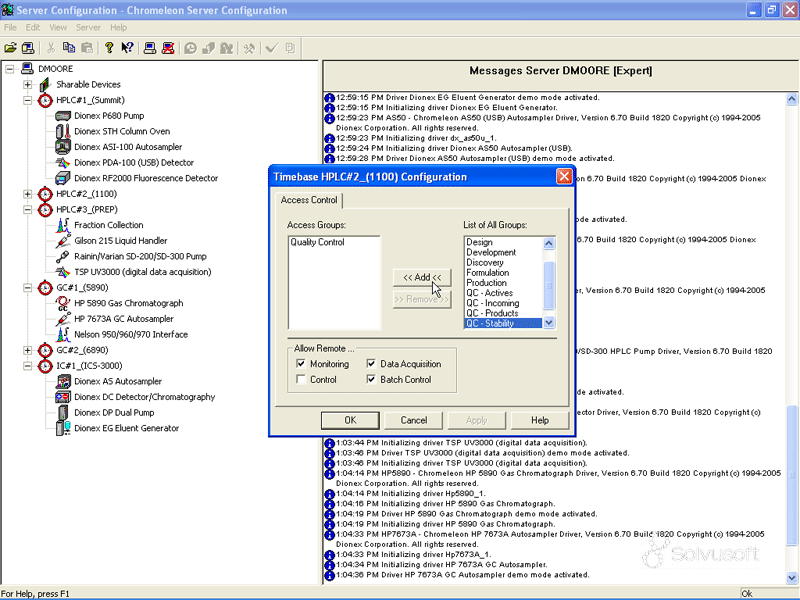
Task: Click the Dionex P680 Pump device icon
Action: (x=63, y=116)
